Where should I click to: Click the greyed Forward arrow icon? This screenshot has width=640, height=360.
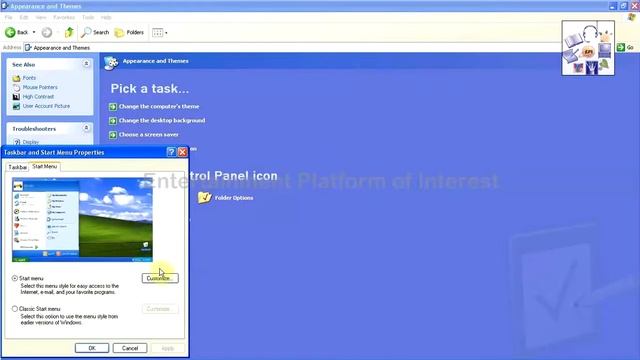coord(47,32)
